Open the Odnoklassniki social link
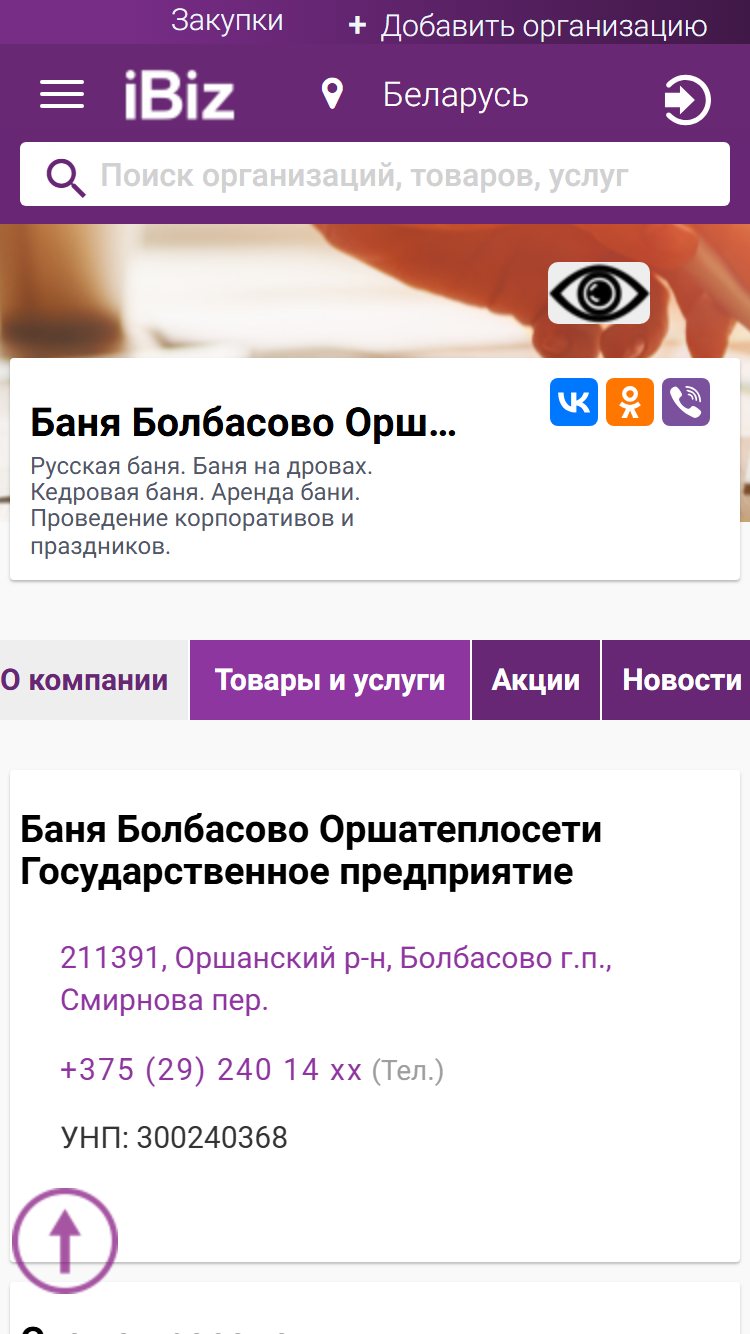750x1334 pixels. [x=630, y=402]
